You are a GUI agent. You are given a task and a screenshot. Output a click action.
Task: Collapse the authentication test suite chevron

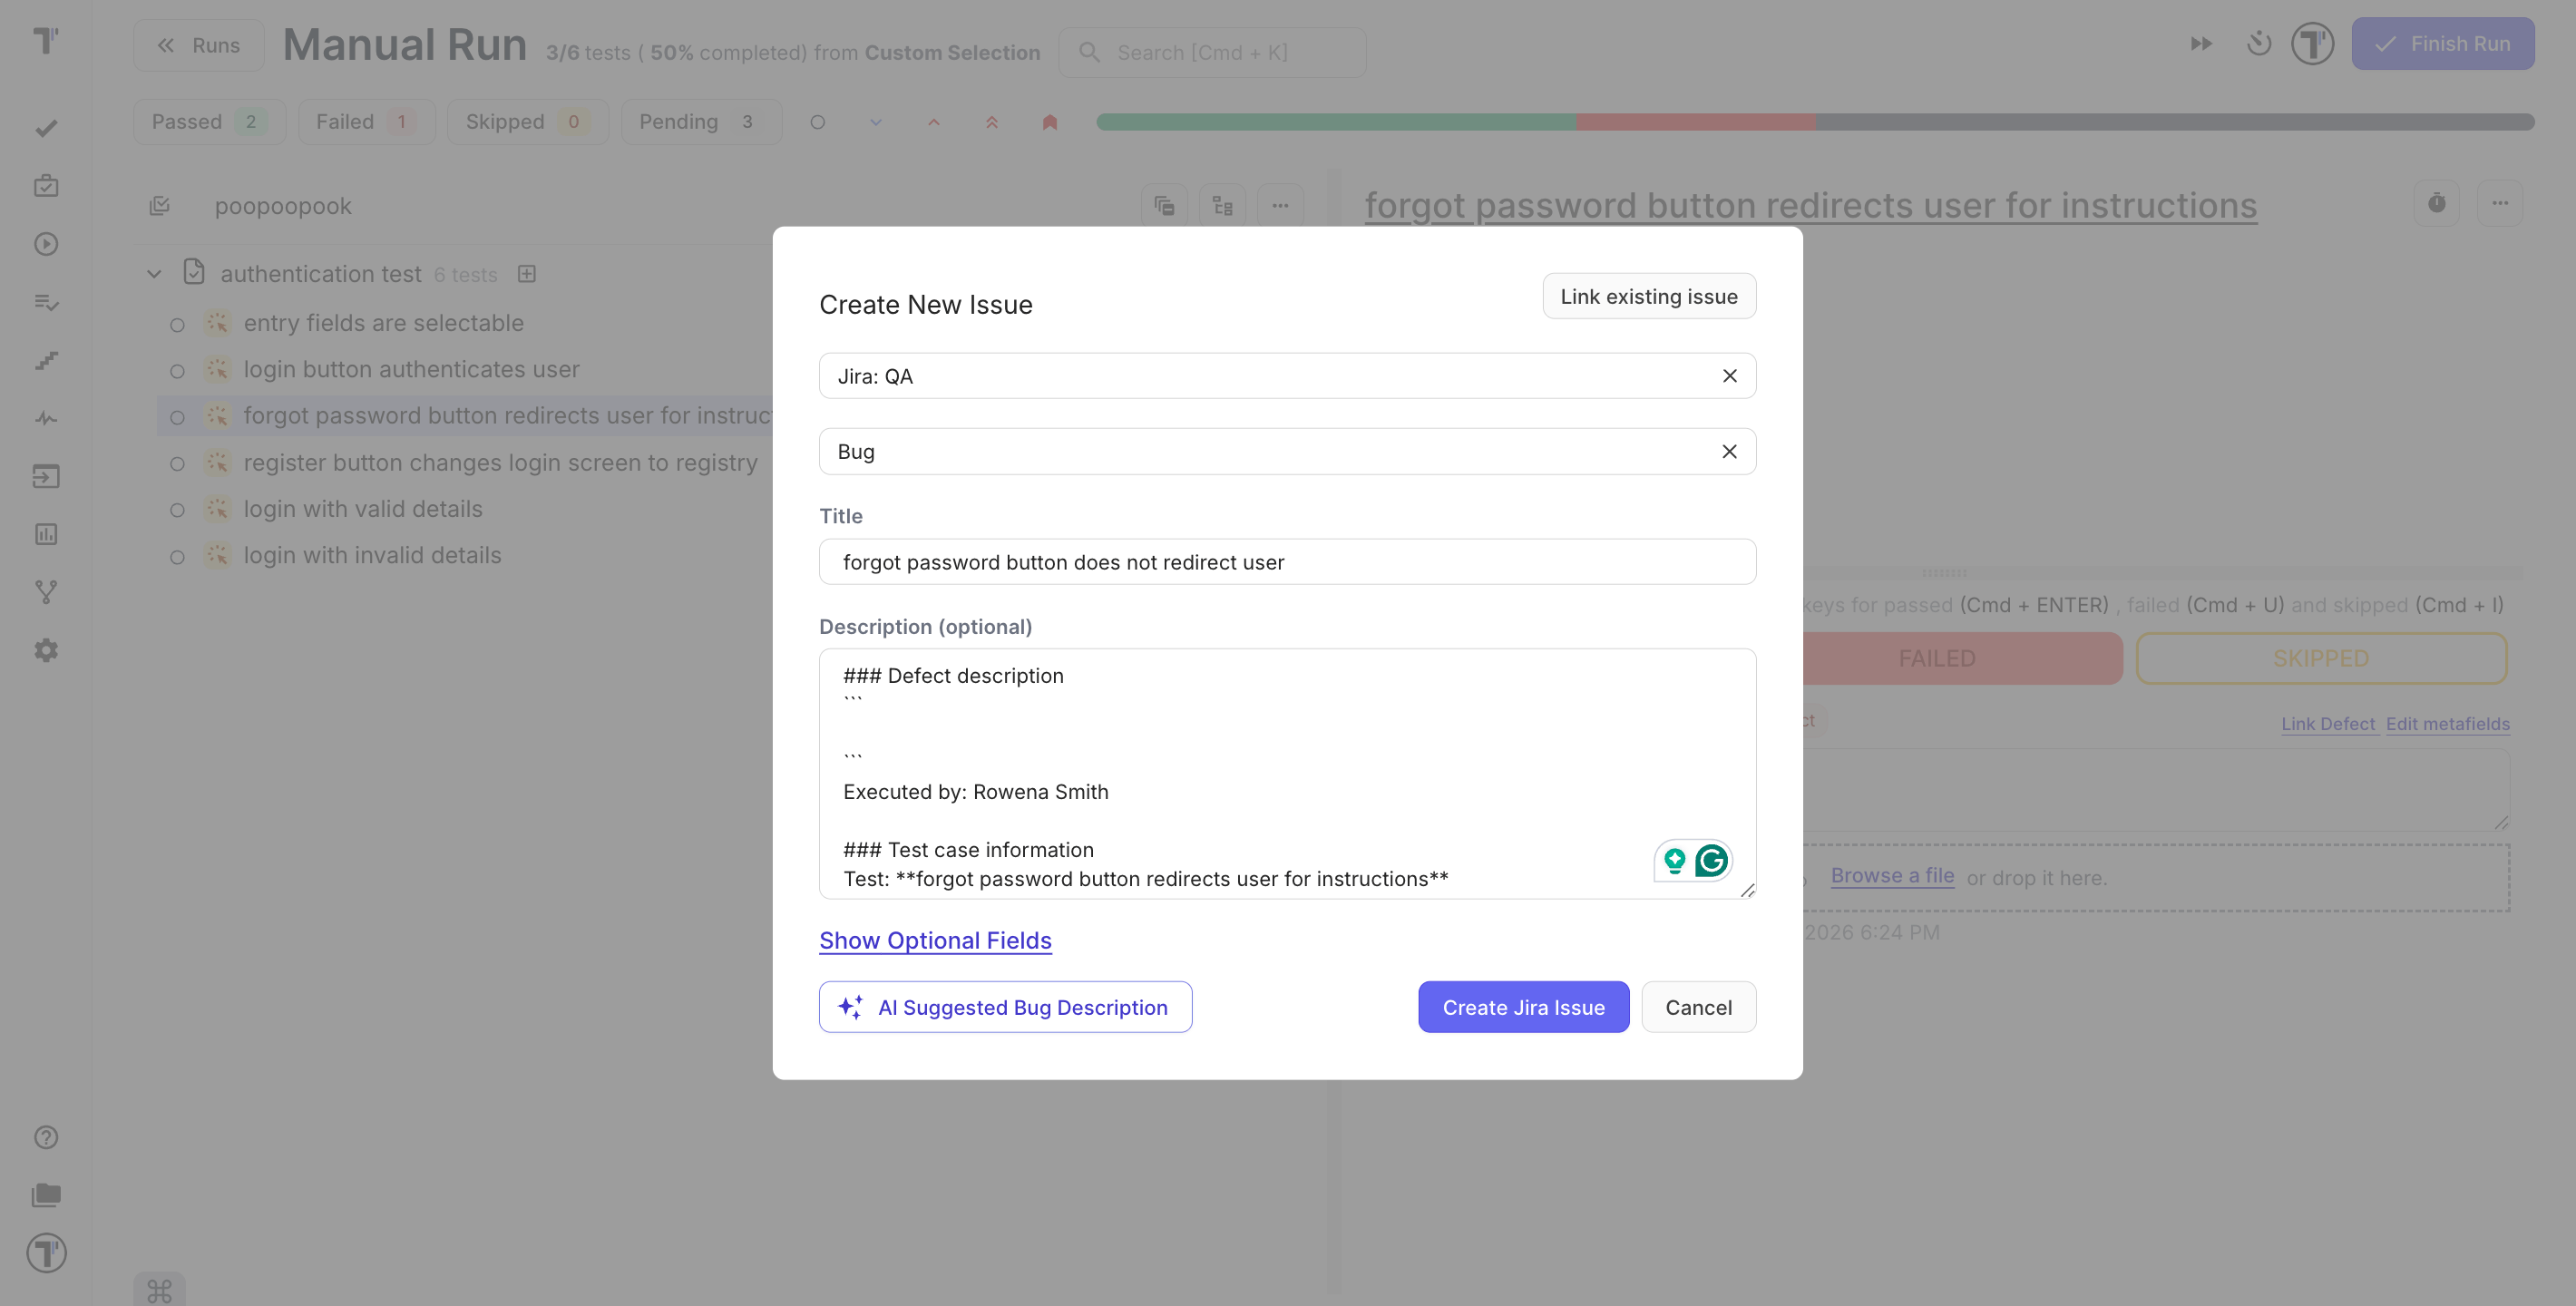(154, 274)
